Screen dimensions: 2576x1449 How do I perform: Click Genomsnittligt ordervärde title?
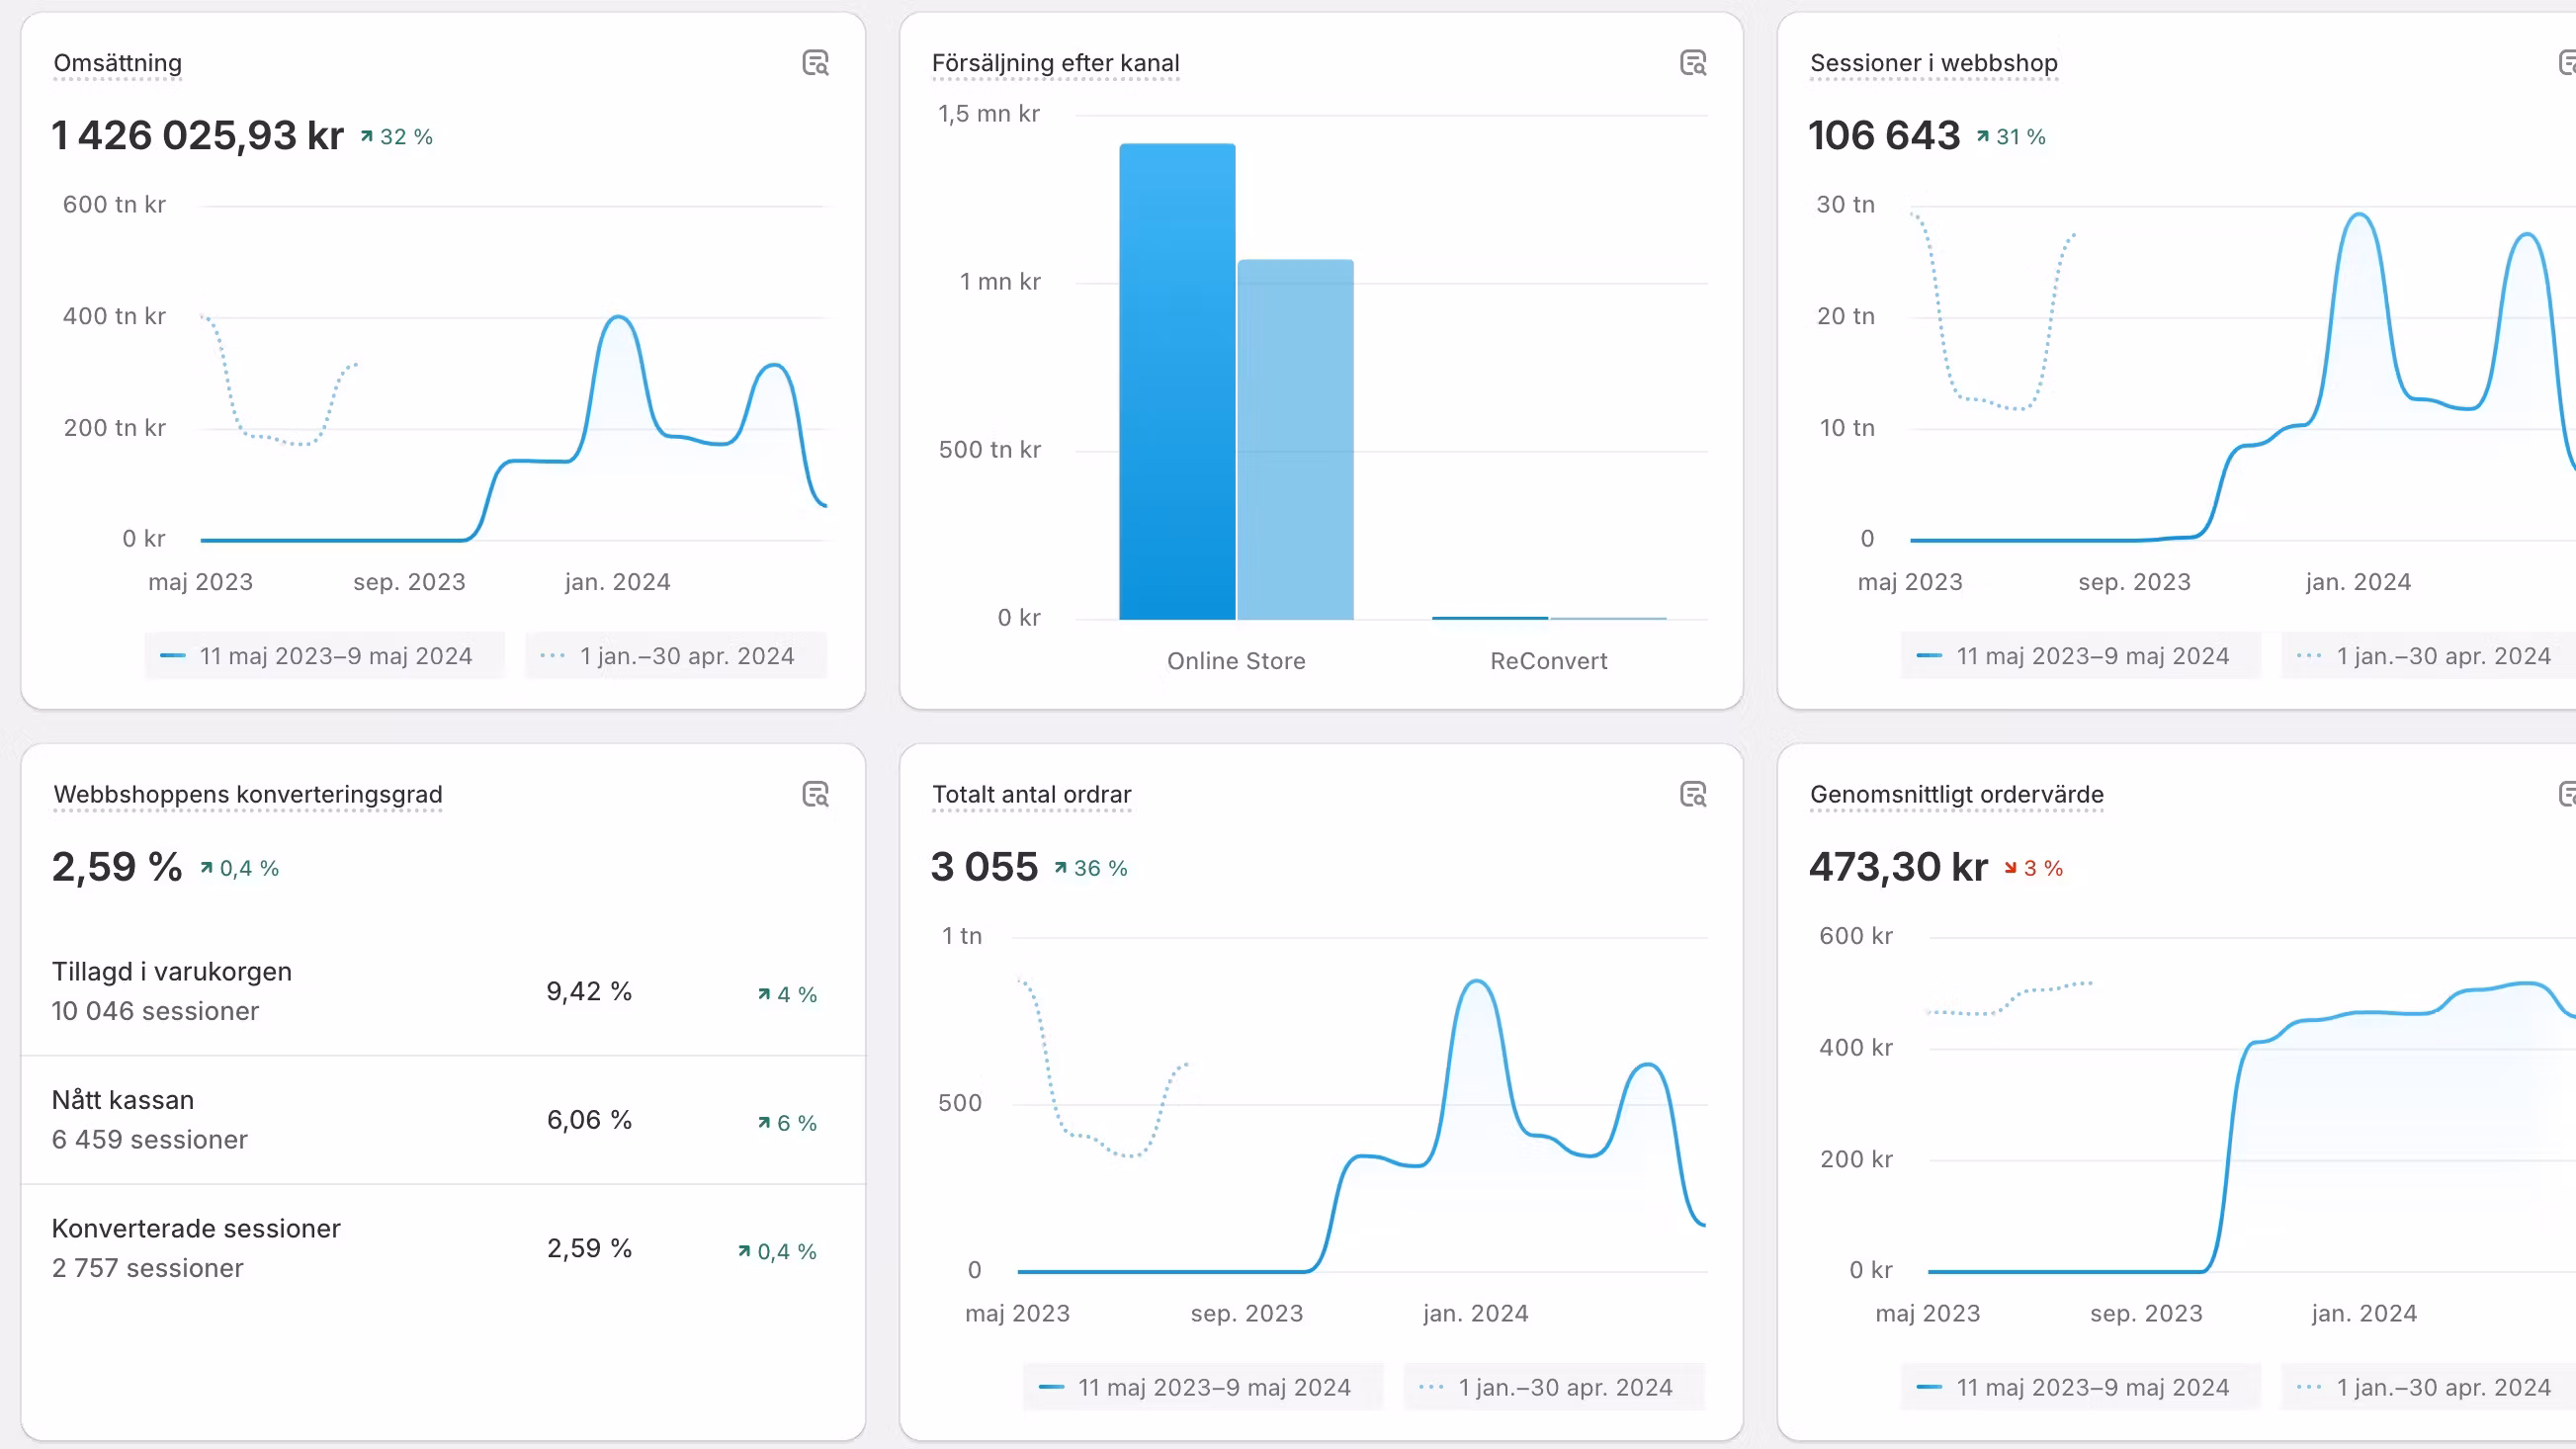tap(1956, 794)
